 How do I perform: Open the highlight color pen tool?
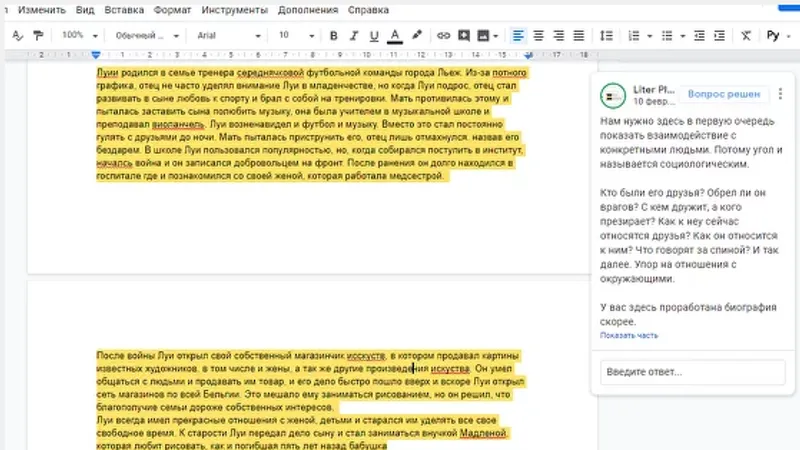tap(417, 35)
